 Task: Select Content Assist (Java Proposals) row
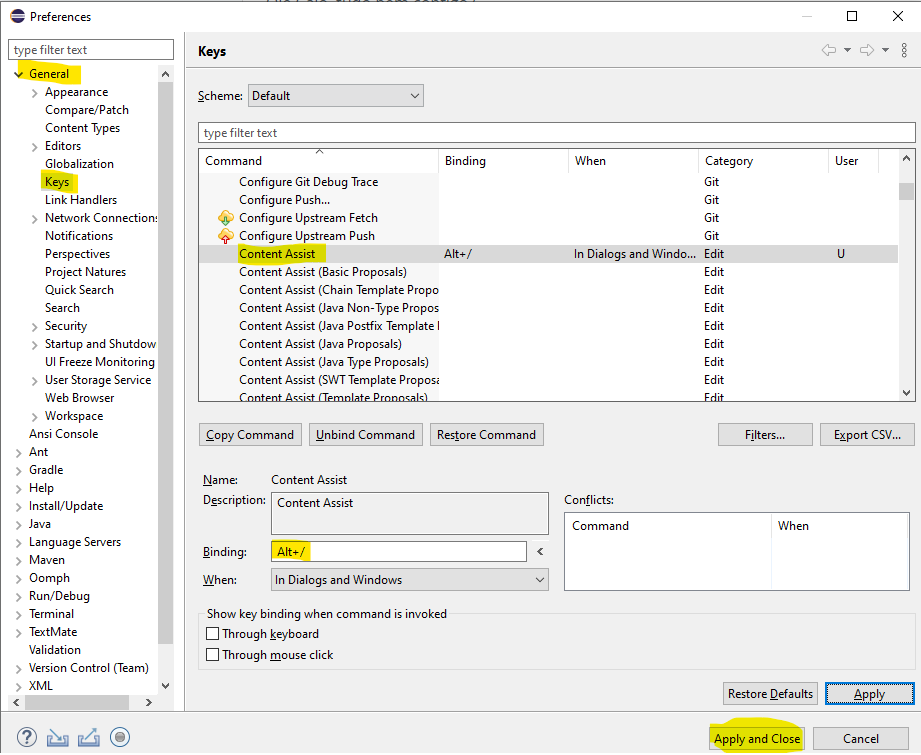tap(548, 344)
